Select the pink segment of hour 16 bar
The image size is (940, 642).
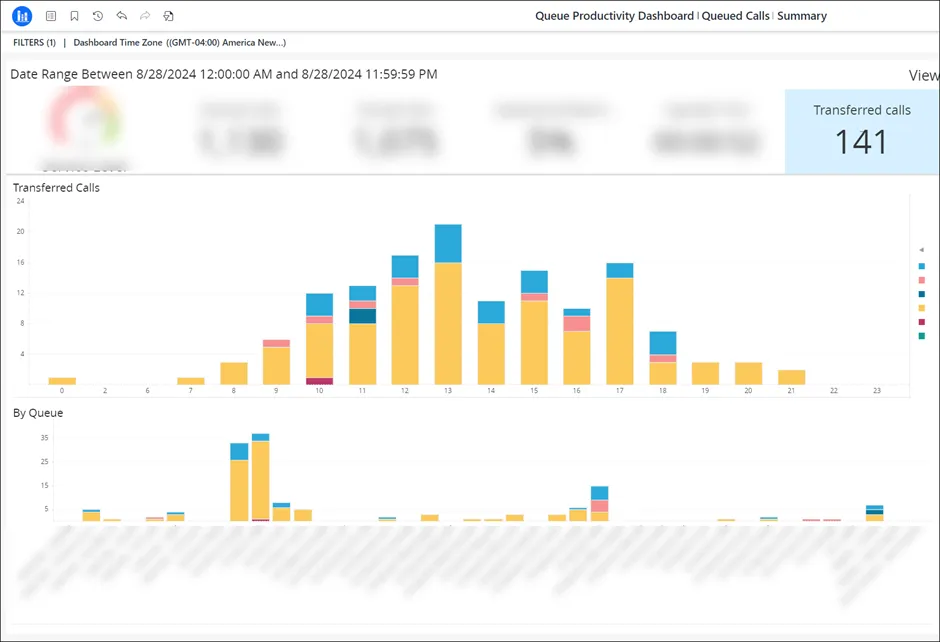[x=577, y=323]
